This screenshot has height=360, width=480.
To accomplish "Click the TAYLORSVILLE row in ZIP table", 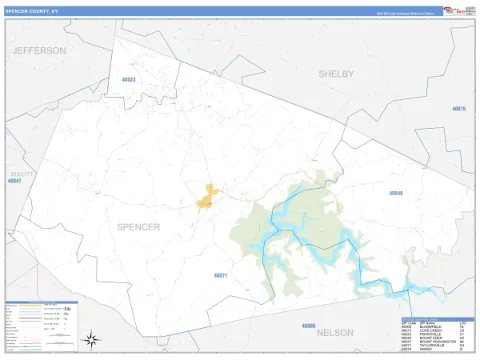I will [433, 345].
